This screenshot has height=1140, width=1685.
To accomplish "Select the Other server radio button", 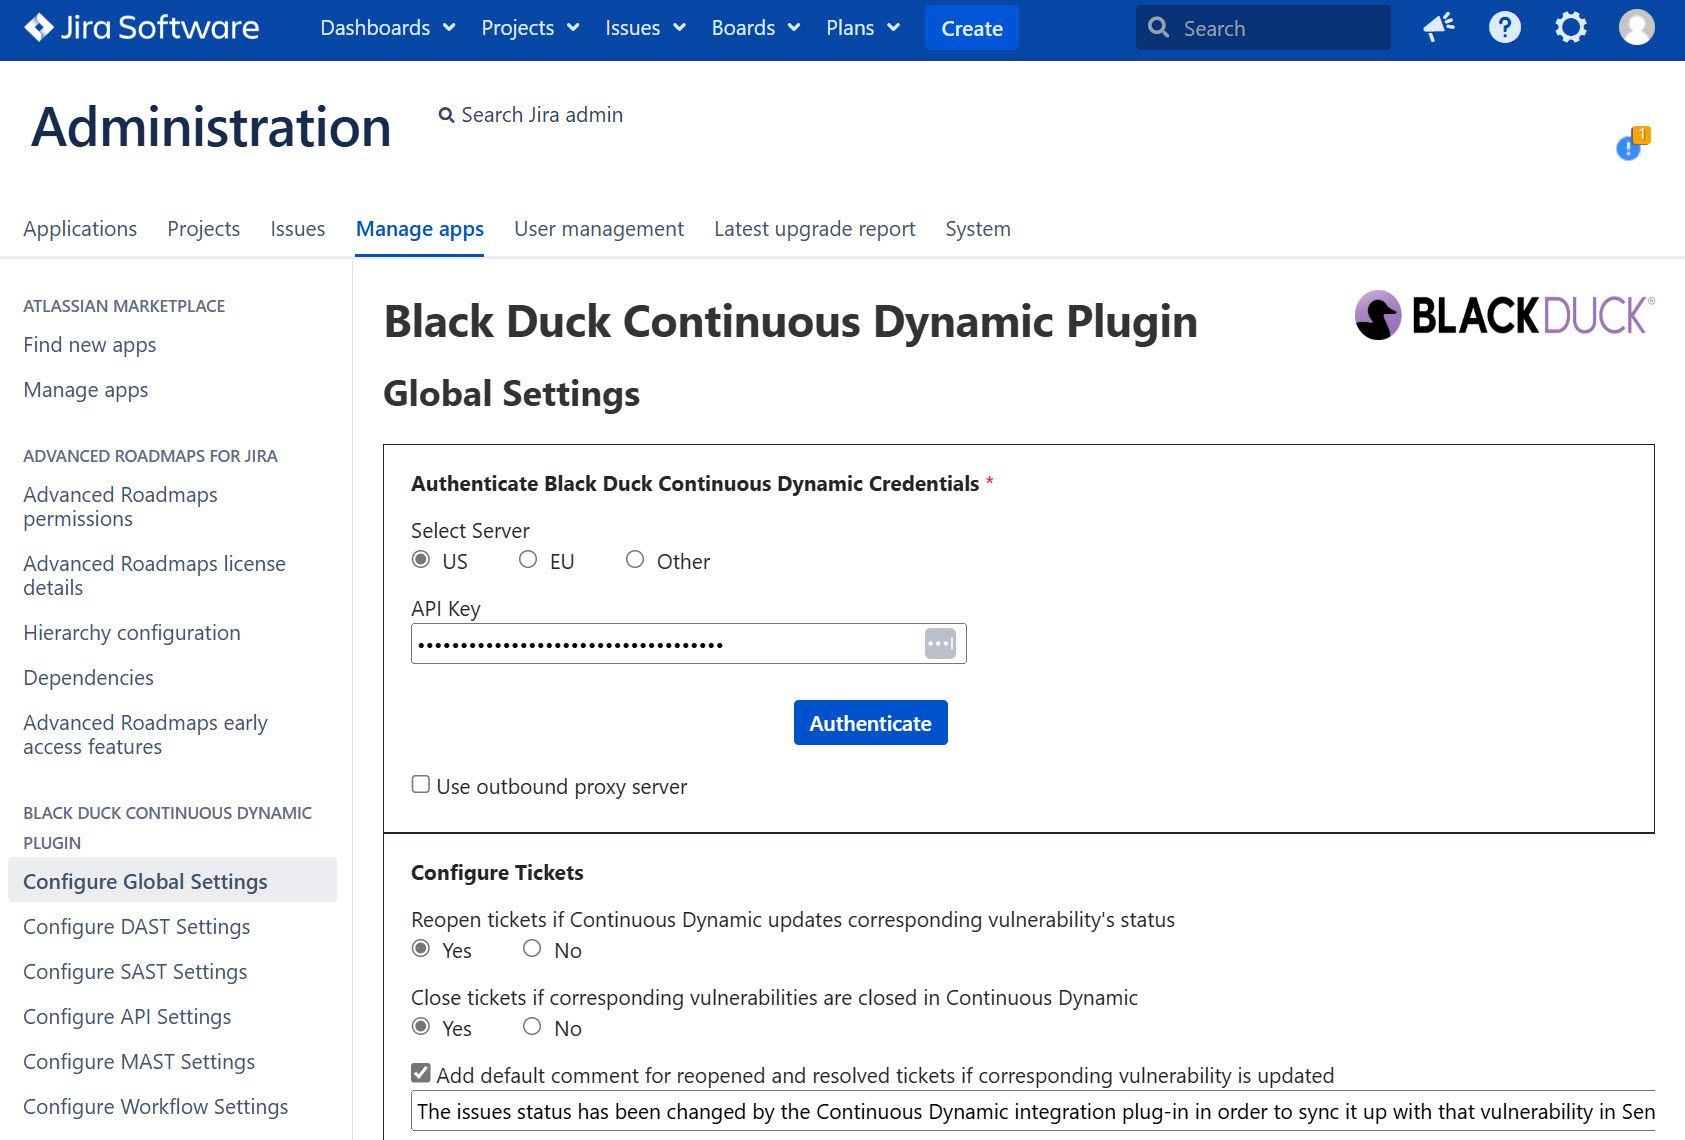I will [635, 559].
